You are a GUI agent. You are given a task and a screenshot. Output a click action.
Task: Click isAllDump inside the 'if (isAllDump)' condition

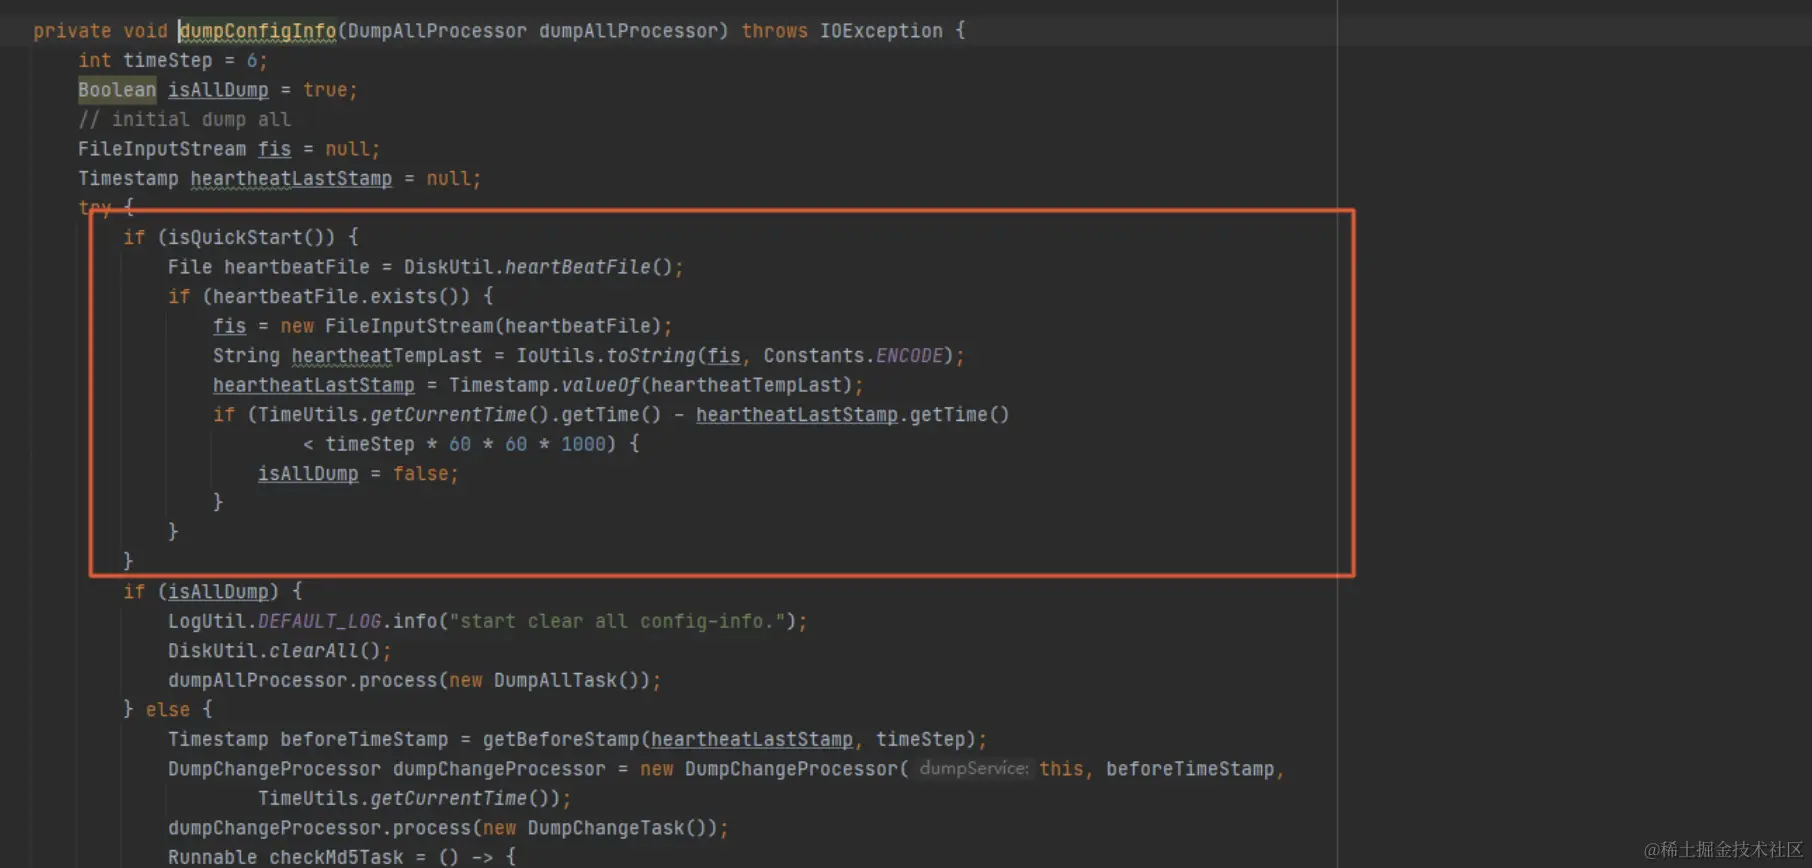pyautogui.click(x=218, y=591)
